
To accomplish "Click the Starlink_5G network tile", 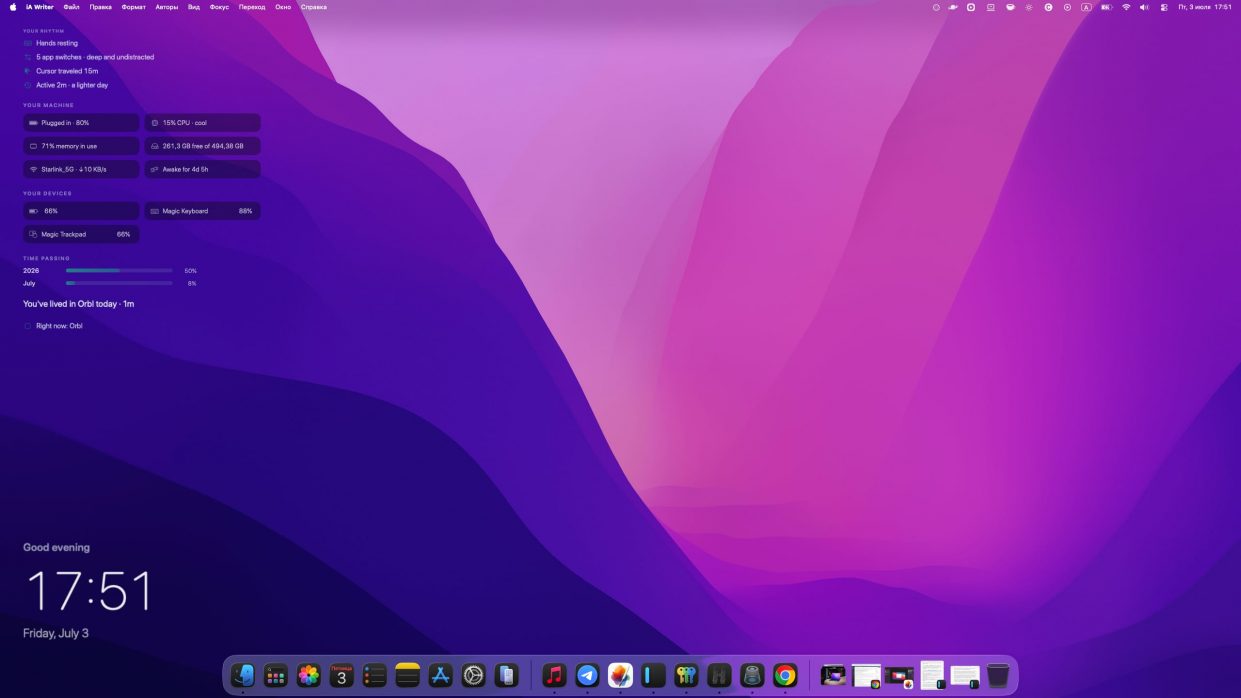I will [x=81, y=169].
